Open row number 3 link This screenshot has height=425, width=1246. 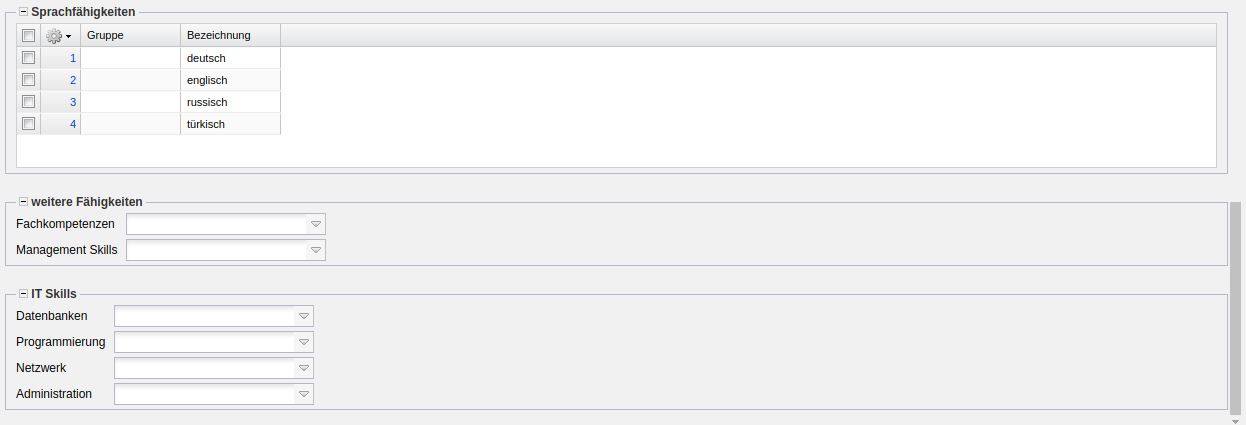(x=73, y=102)
